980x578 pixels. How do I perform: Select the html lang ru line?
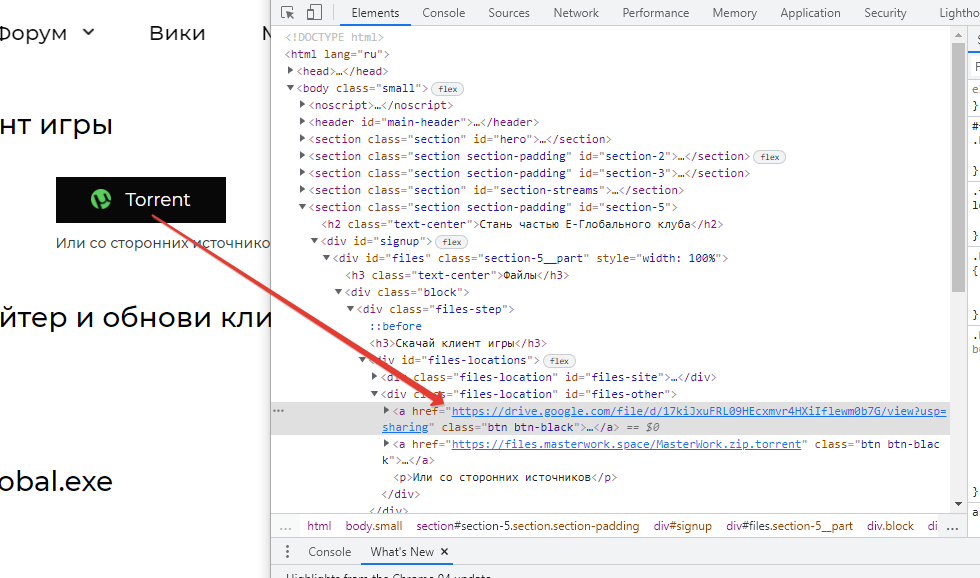pos(337,54)
